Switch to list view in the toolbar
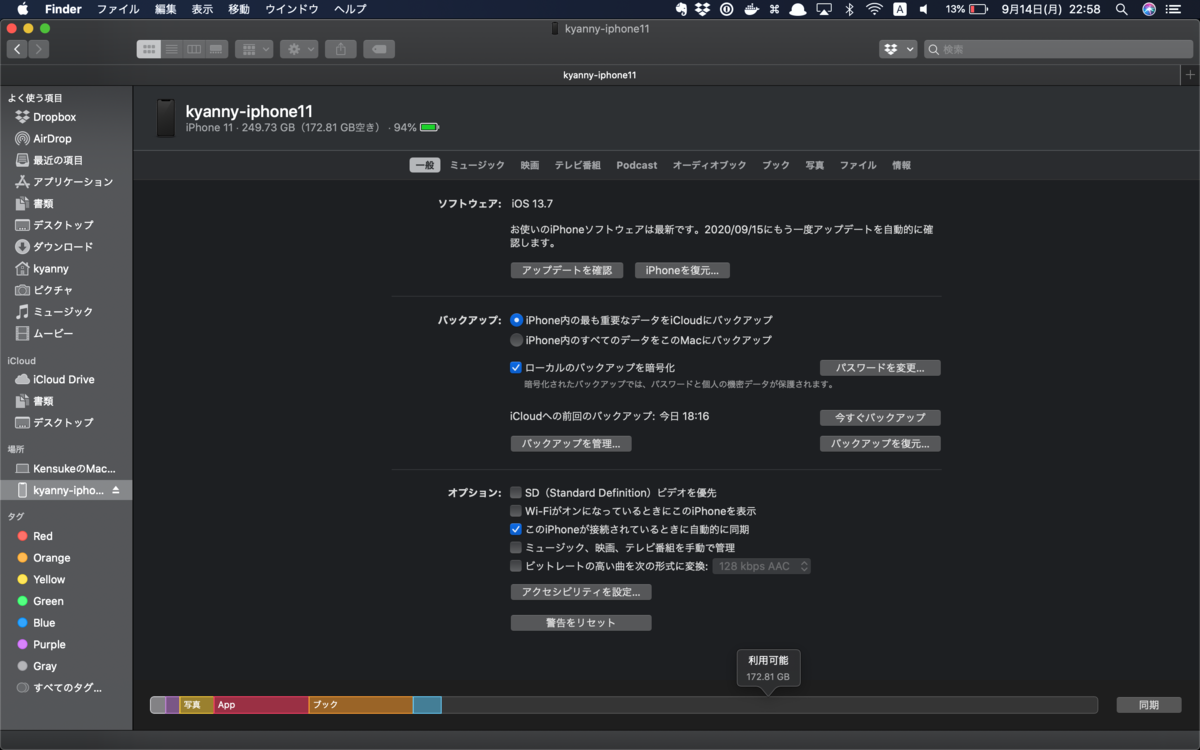The height and width of the screenshot is (750, 1200). [171, 49]
